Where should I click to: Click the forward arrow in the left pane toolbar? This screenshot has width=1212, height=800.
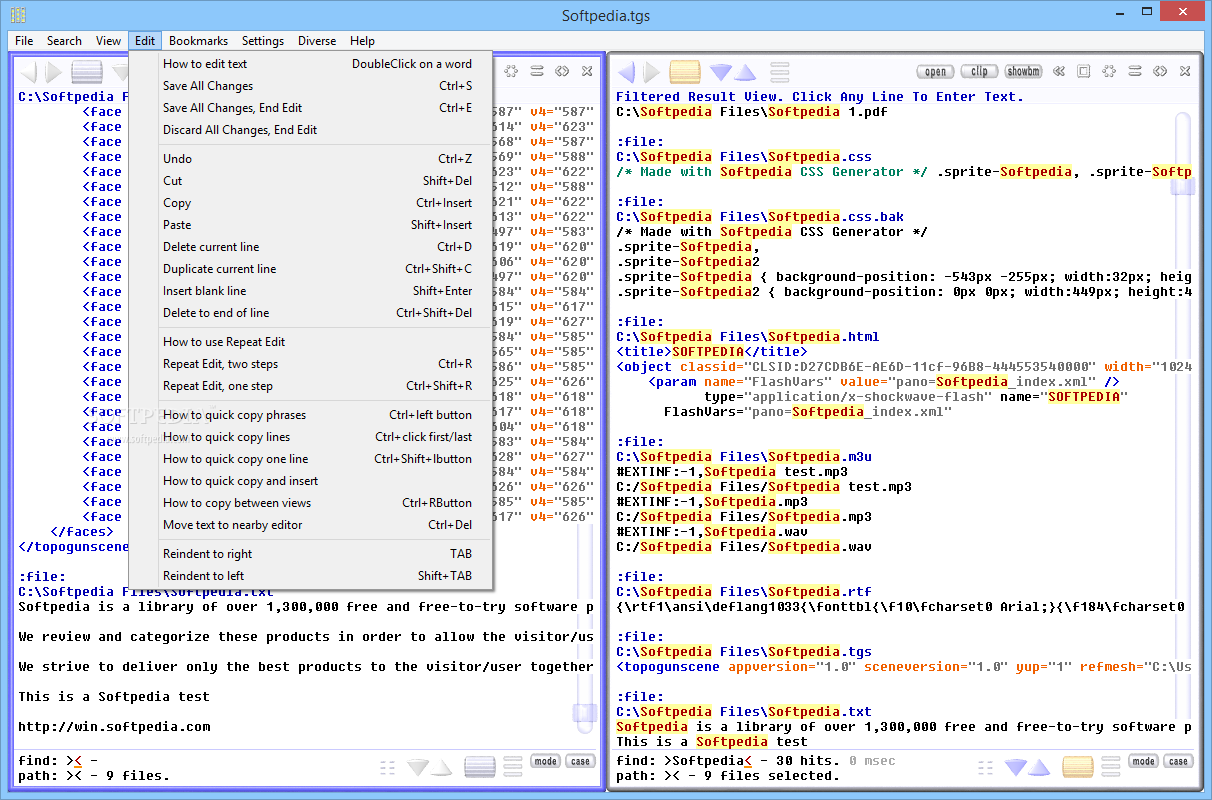click(54, 72)
